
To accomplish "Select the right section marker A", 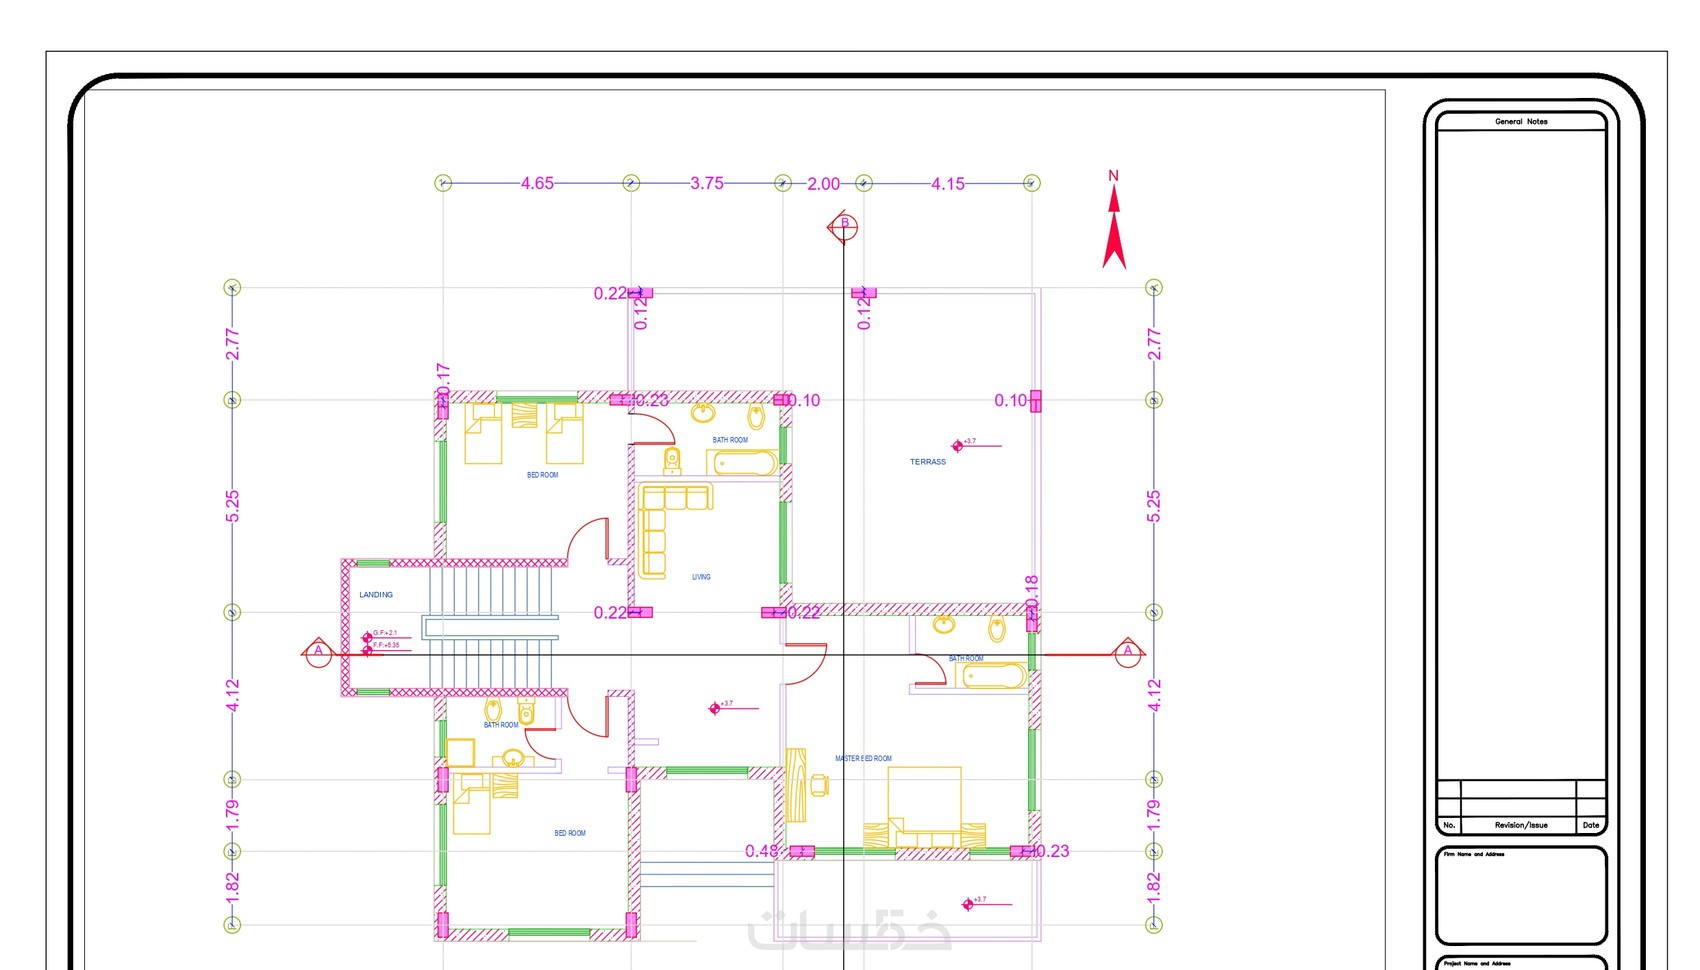I will click(1128, 652).
